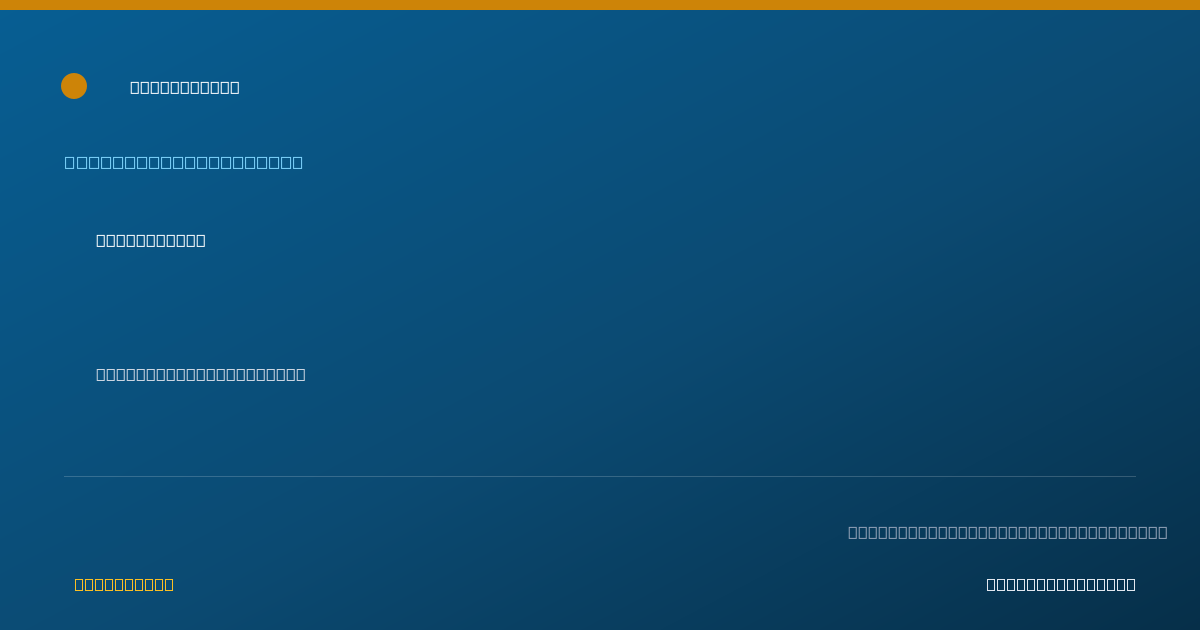Open the yellow text link at bottom left
The image size is (1200, 630).
point(124,584)
